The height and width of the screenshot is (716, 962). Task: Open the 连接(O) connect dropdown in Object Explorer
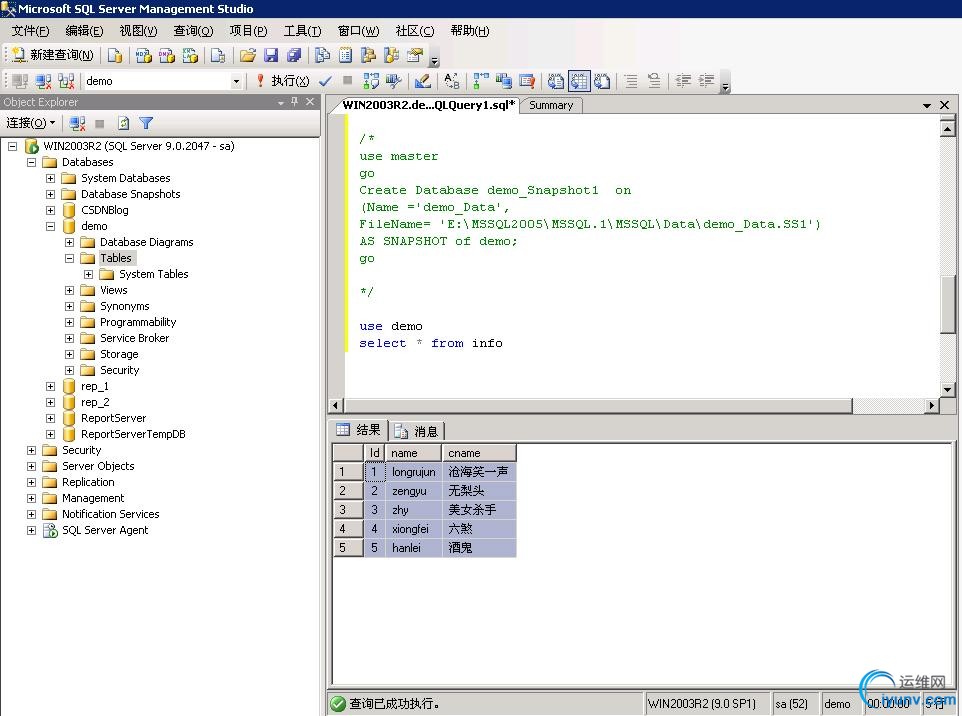31,123
